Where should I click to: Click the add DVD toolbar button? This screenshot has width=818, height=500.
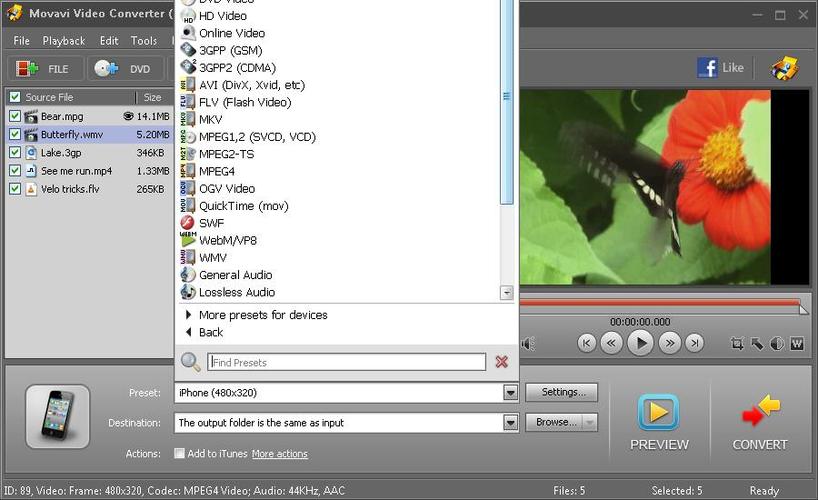click(126, 68)
